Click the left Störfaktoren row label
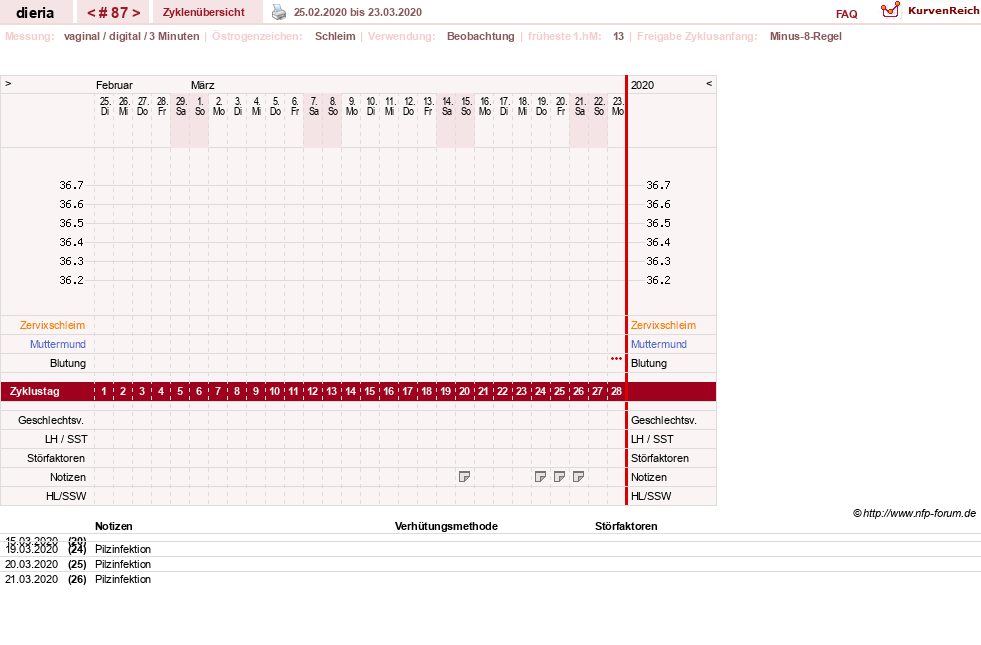This screenshot has height=645, width=981. [56, 458]
